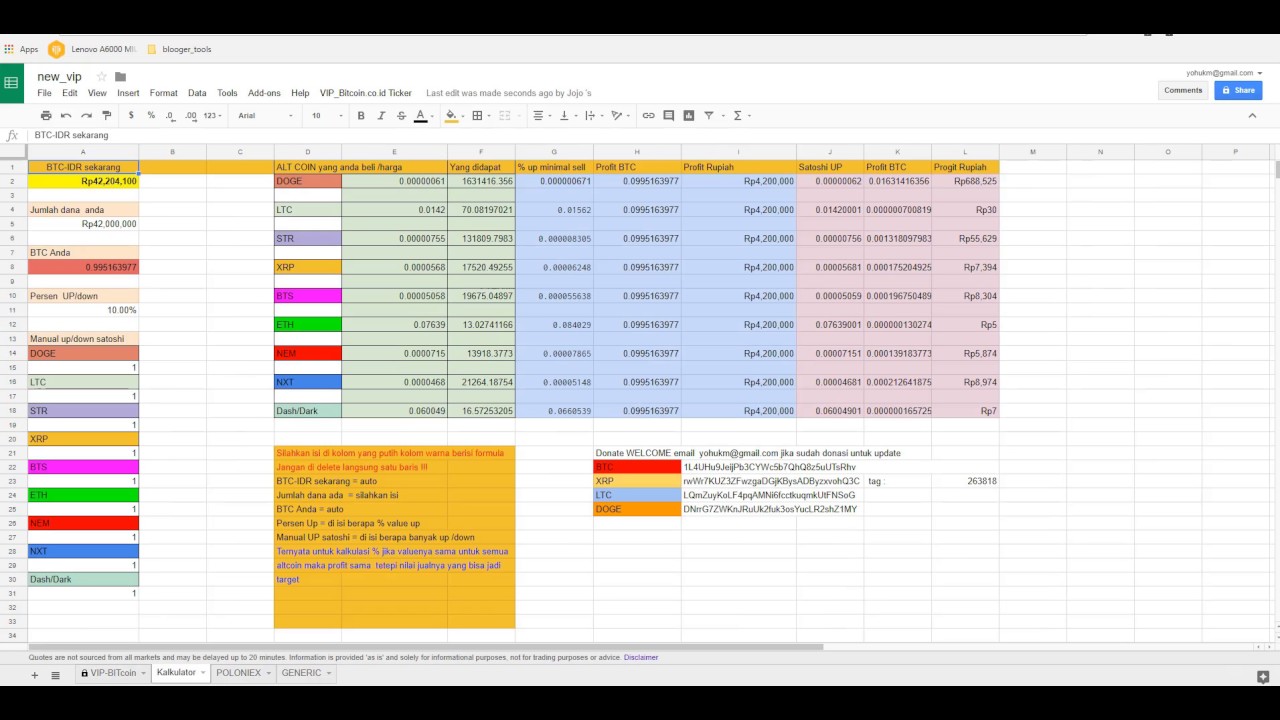Open the text rotation dropdown
The image size is (1280, 720).
pos(620,116)
